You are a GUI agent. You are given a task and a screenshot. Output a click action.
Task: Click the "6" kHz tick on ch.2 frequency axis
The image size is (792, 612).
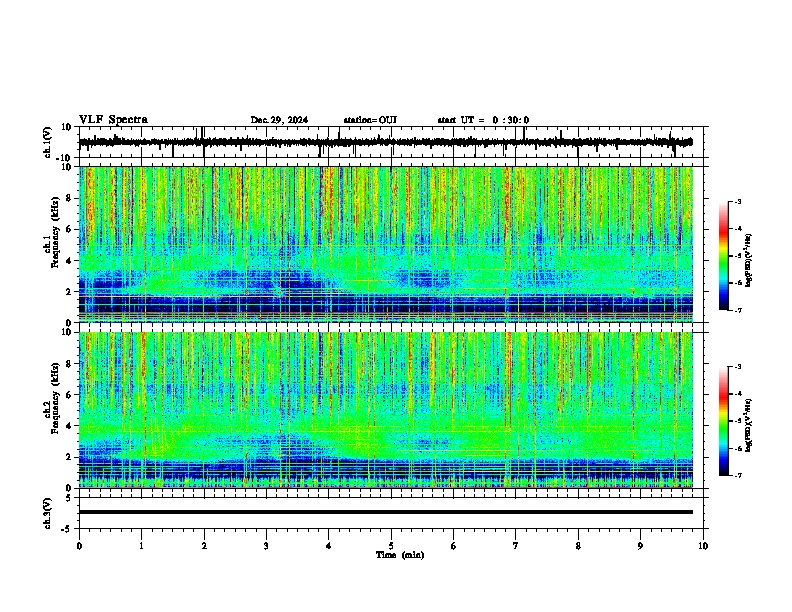click(x=70, y=395)
